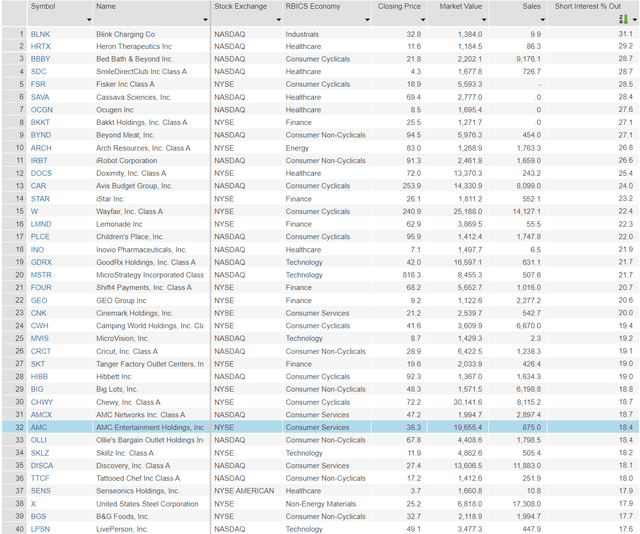The width and height of the screenshot is (640, 534).
Task: Select the 'Wayfair, Inc. Class A' cell
Action: (x=151, y=211)
